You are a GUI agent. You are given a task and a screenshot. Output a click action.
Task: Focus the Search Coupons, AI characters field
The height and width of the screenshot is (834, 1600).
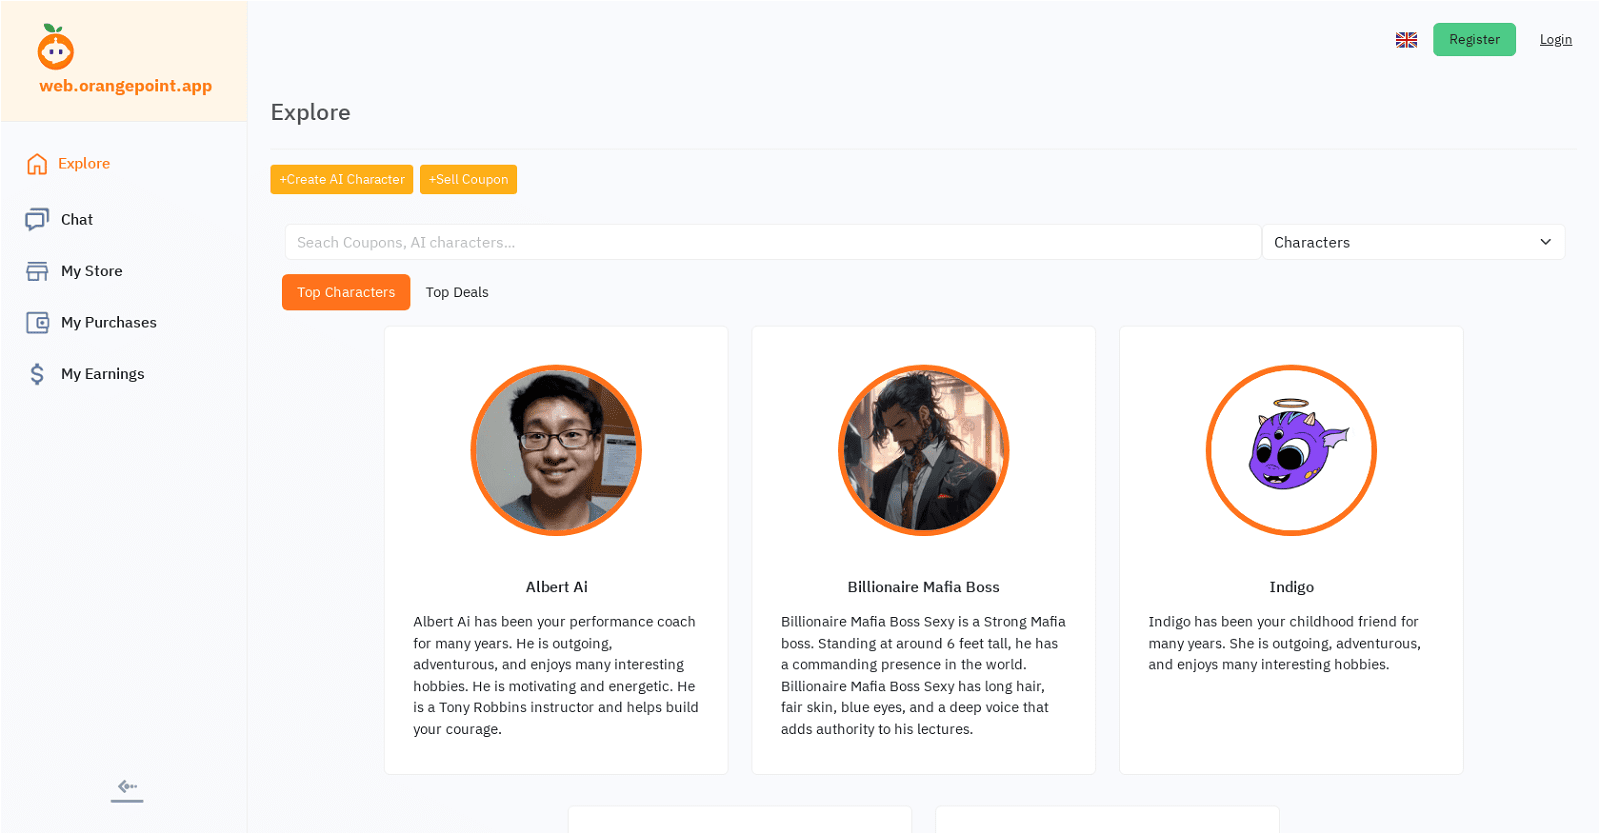772,242
